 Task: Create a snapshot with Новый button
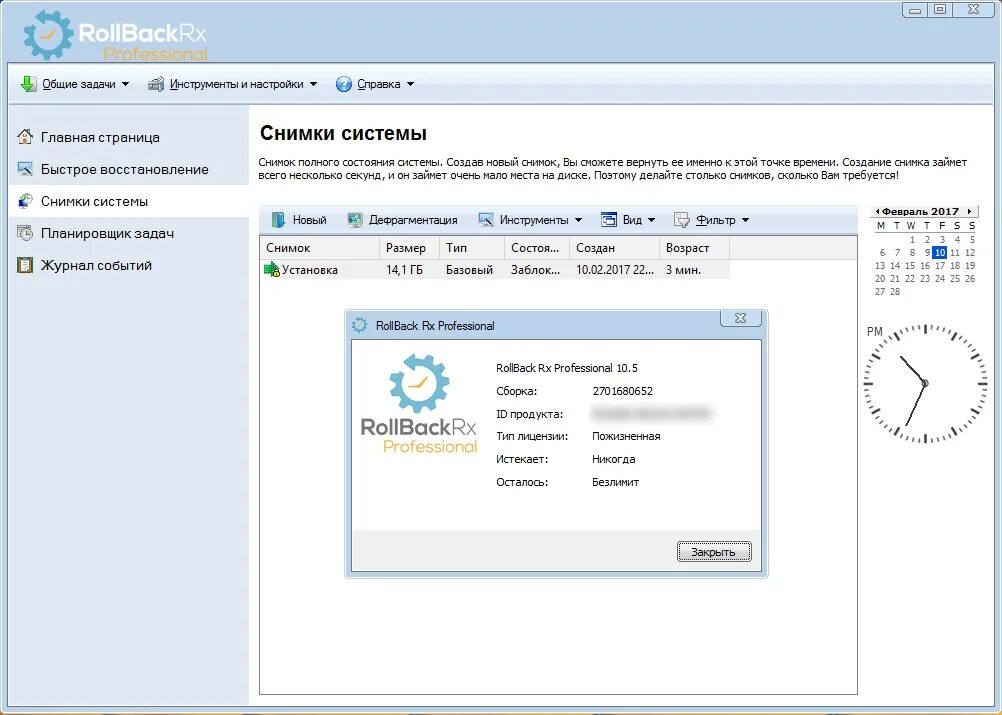[300, 220]
